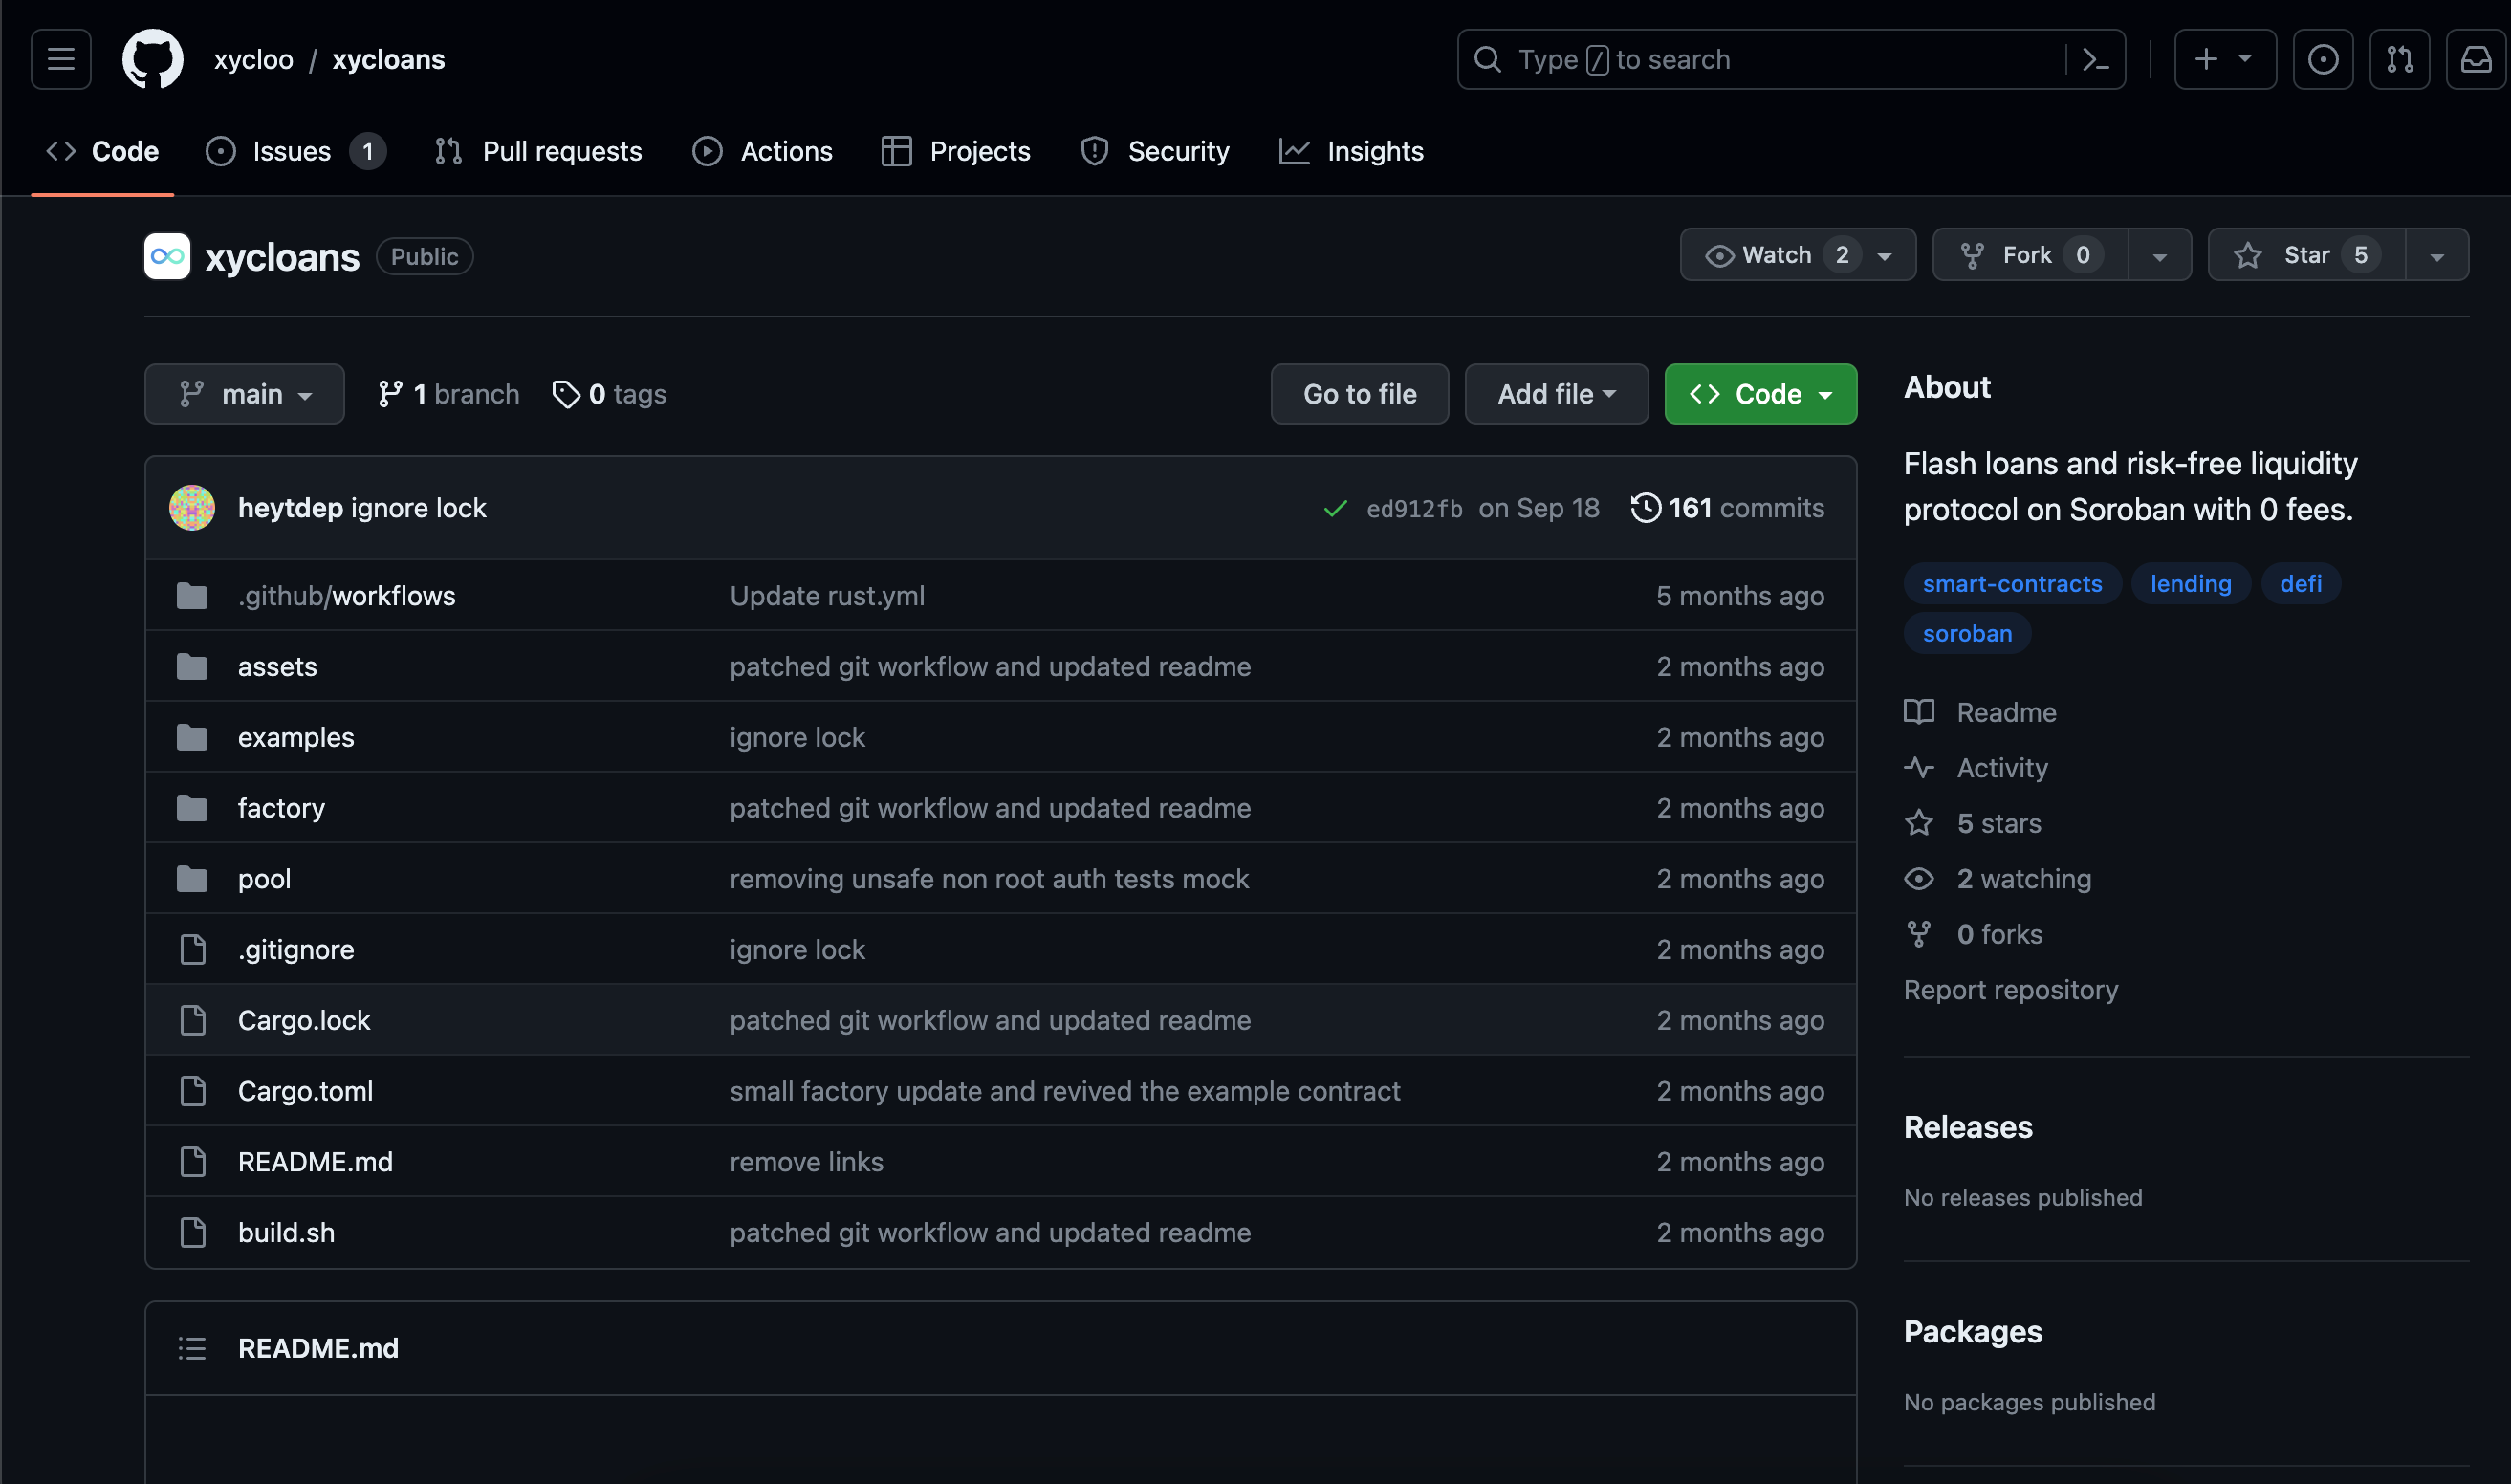This screenshot has width=2511, height=1484.
Task: Switch to the Projects tab
Action: point(955,151)
